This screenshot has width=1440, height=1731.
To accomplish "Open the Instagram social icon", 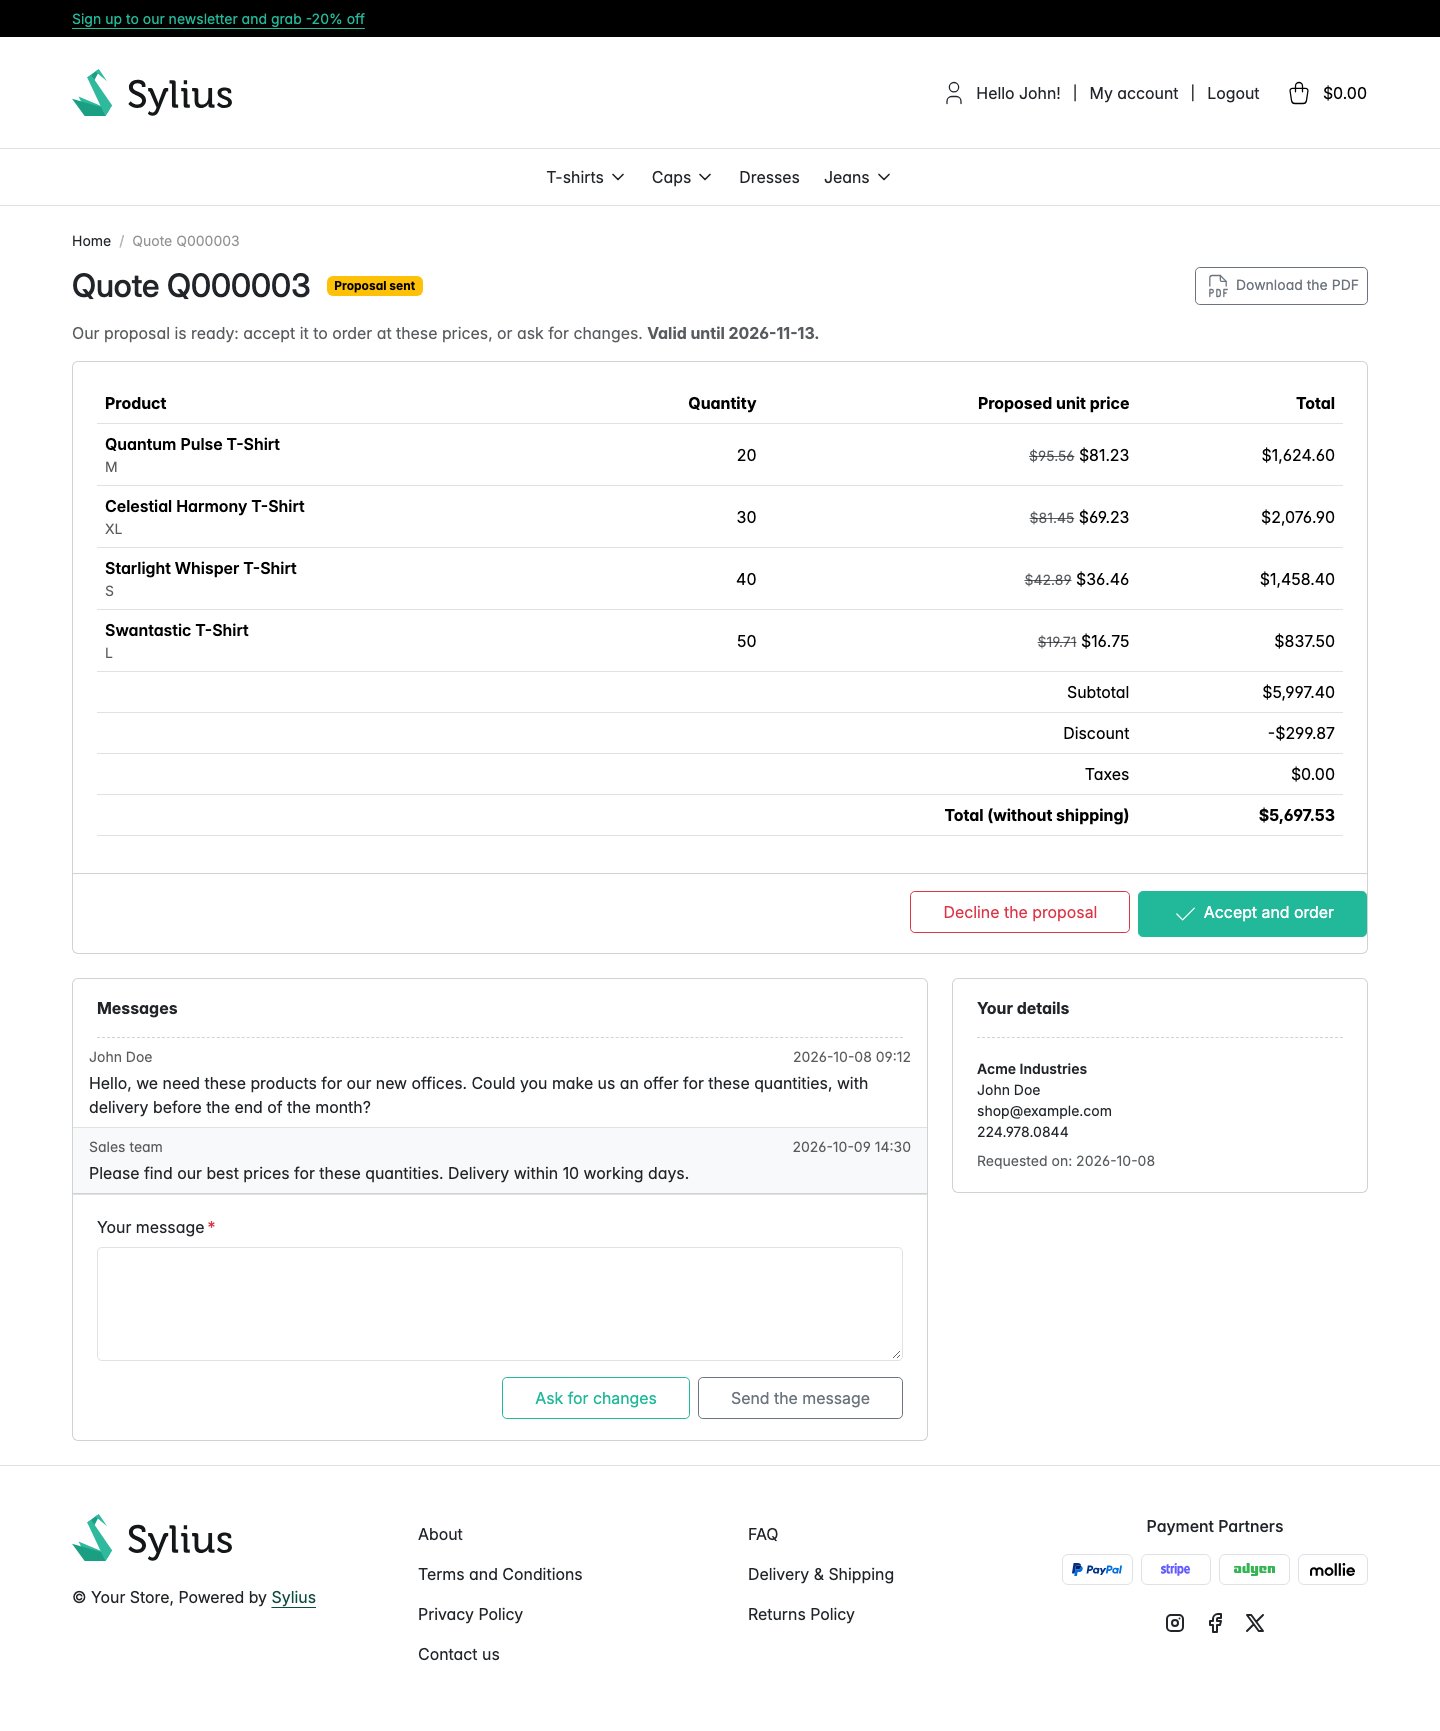I will tap(1175, 1623).
